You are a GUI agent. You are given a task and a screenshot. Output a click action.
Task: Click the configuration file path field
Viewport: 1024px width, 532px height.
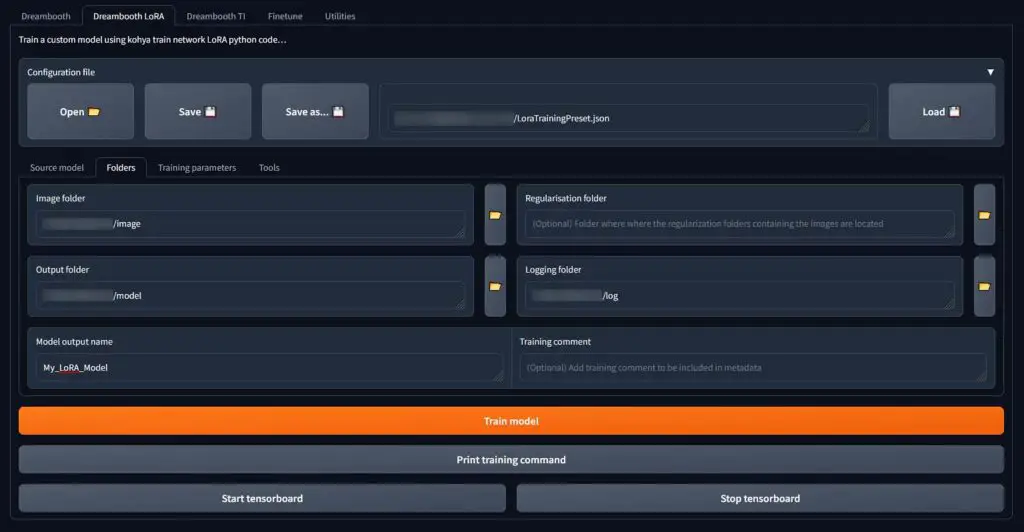pos(629,118)
